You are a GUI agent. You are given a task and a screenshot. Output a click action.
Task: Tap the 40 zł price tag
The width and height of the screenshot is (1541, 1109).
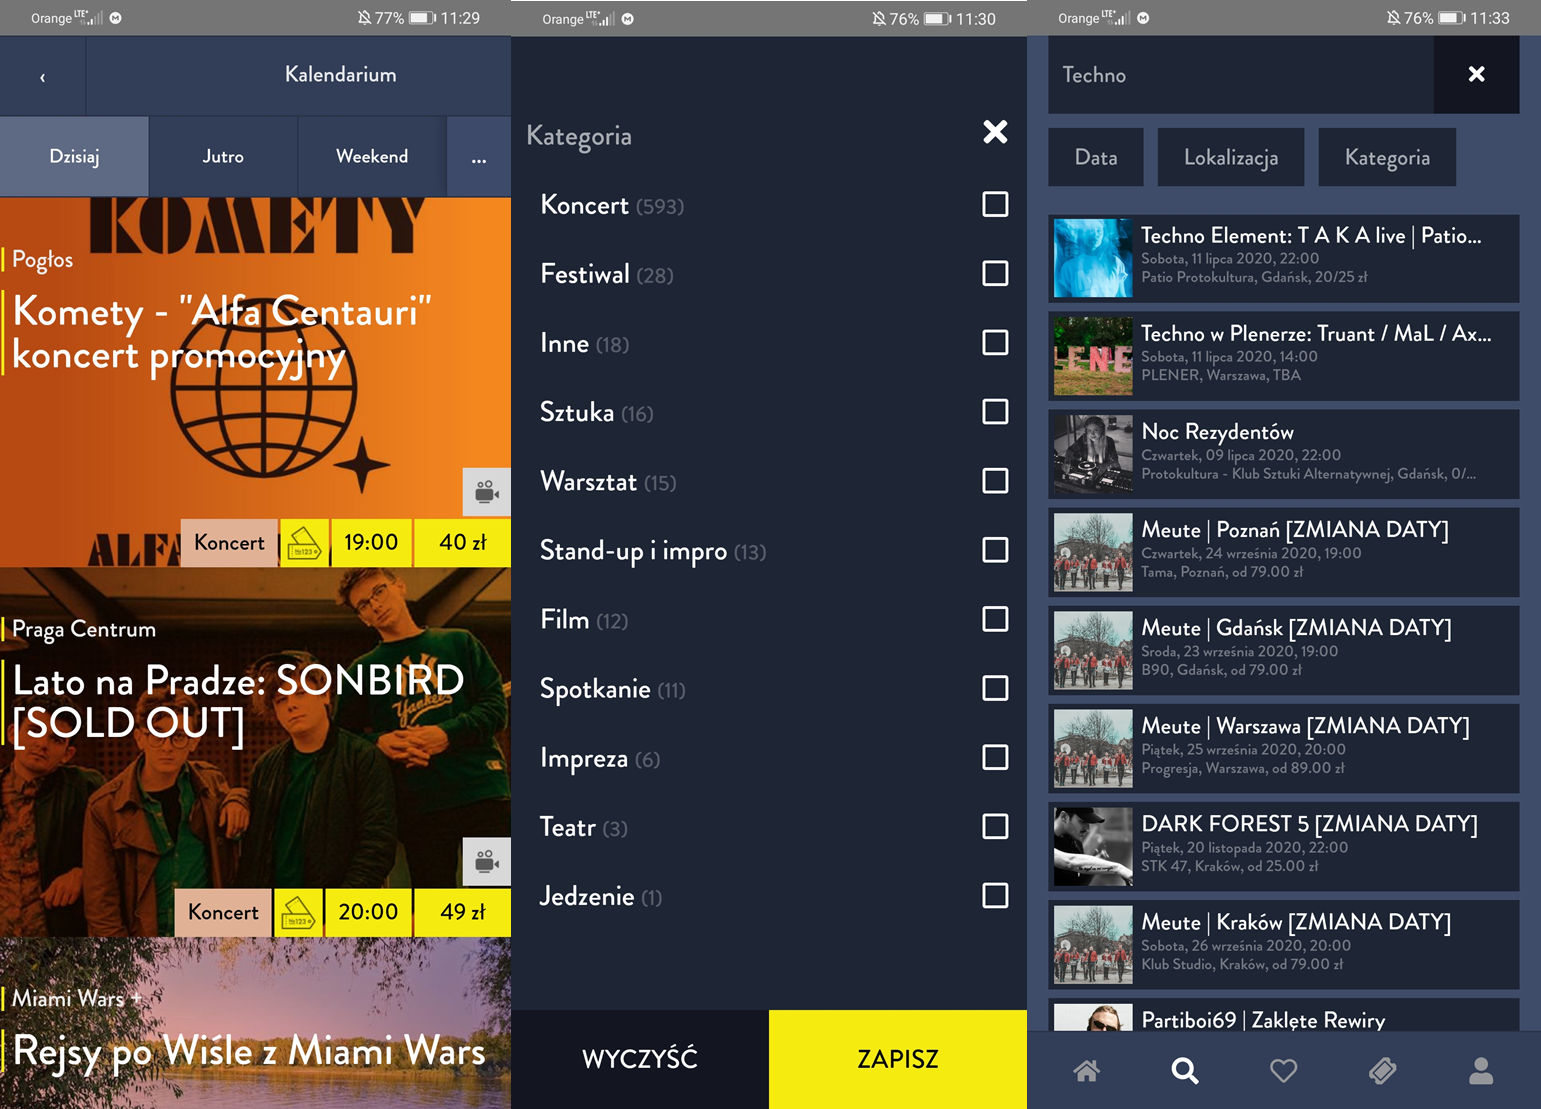(463, 543)
